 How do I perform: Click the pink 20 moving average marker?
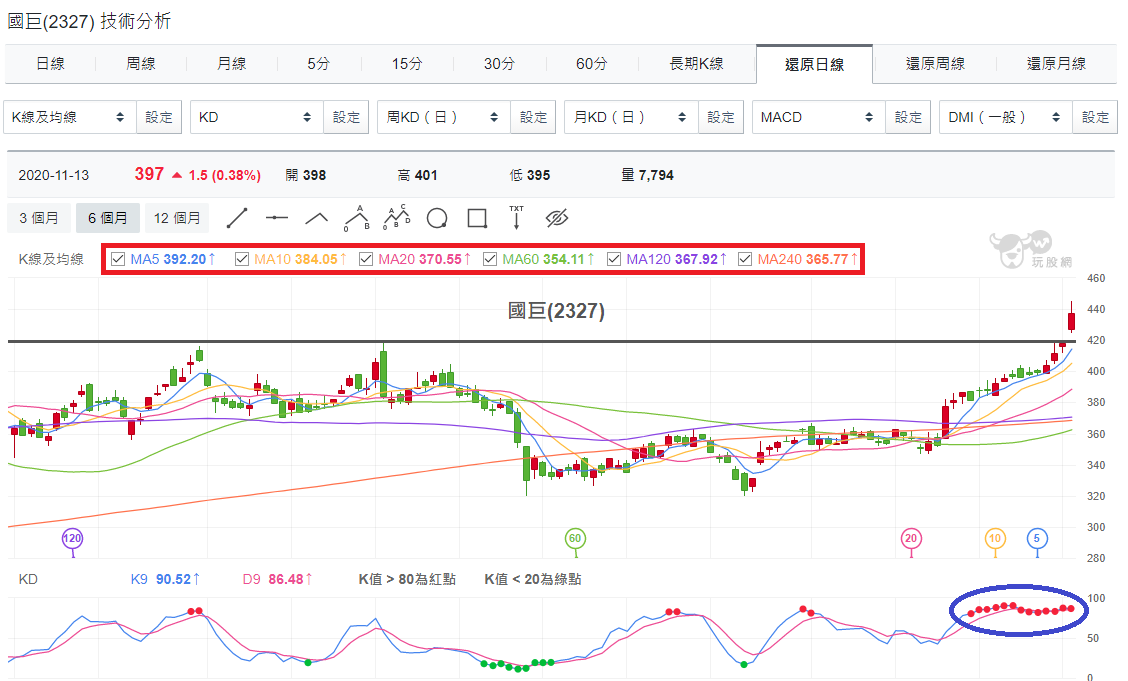pyautogui.click(x=911, y=538)
